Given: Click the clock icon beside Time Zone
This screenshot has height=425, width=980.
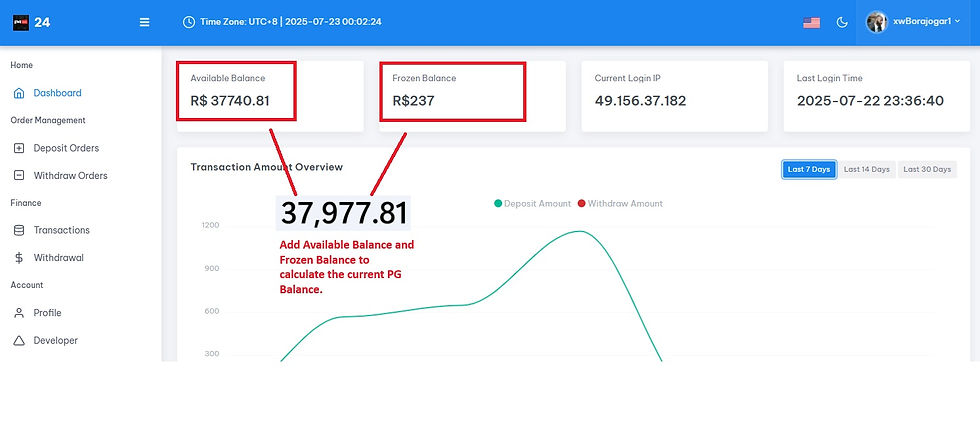Looking at the screenshot, I should point(189,22).
